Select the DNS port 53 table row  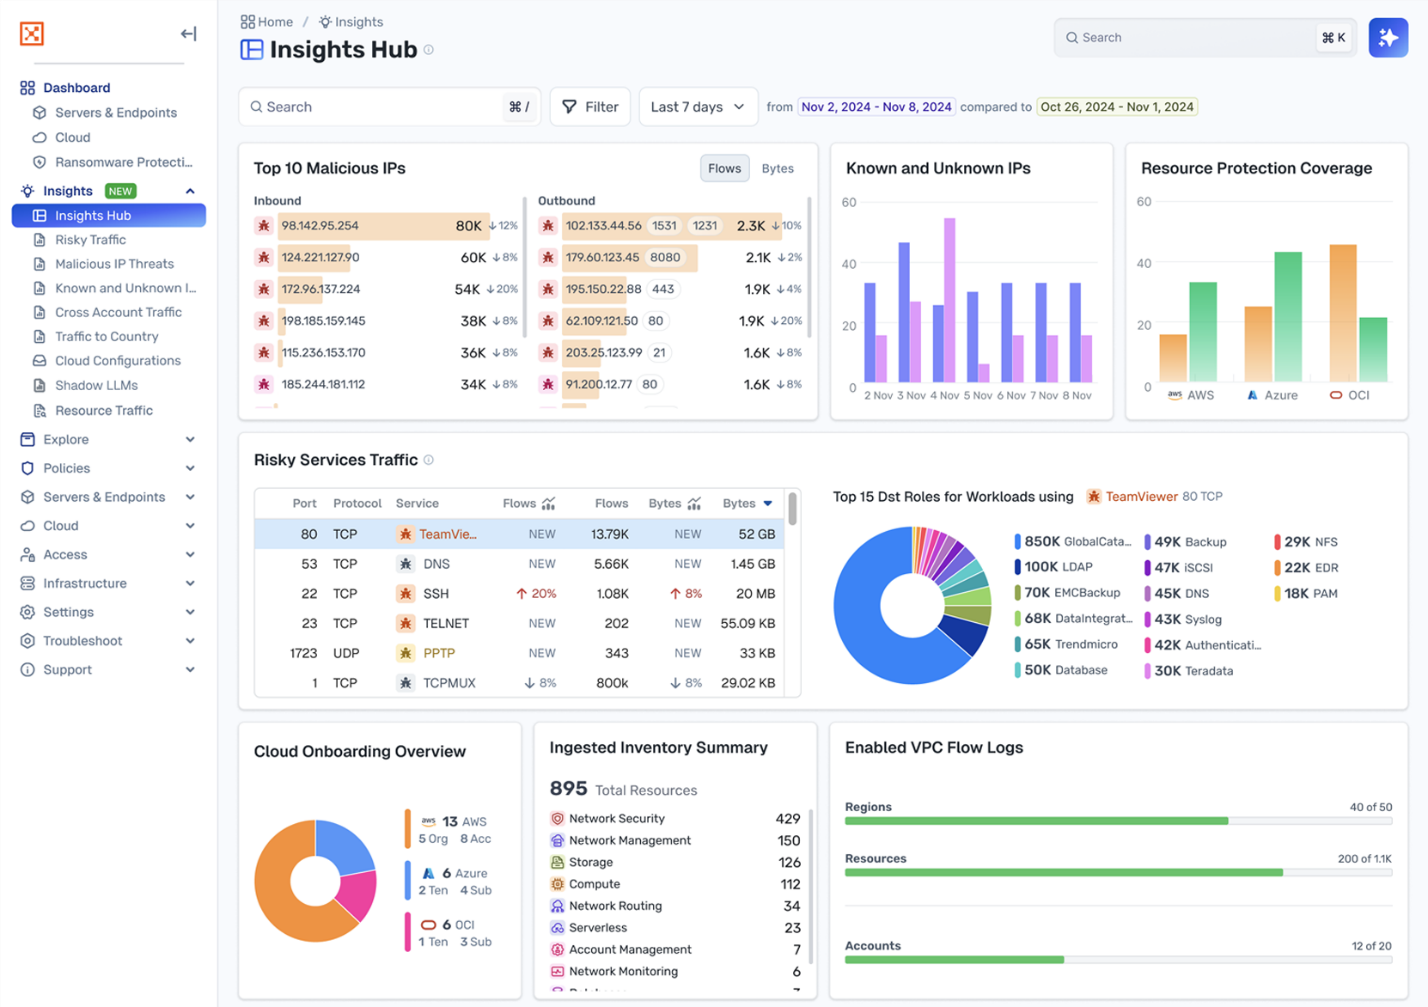pos(519,564)
